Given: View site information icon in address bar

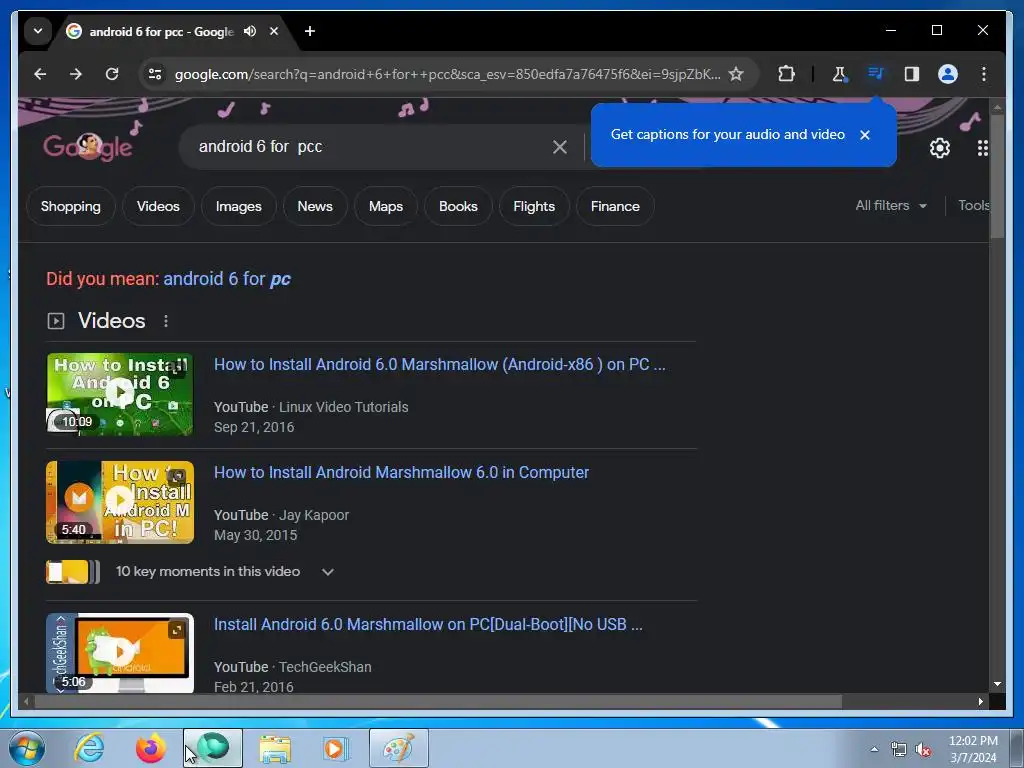Looking at the screenshot, I should 155,74.
